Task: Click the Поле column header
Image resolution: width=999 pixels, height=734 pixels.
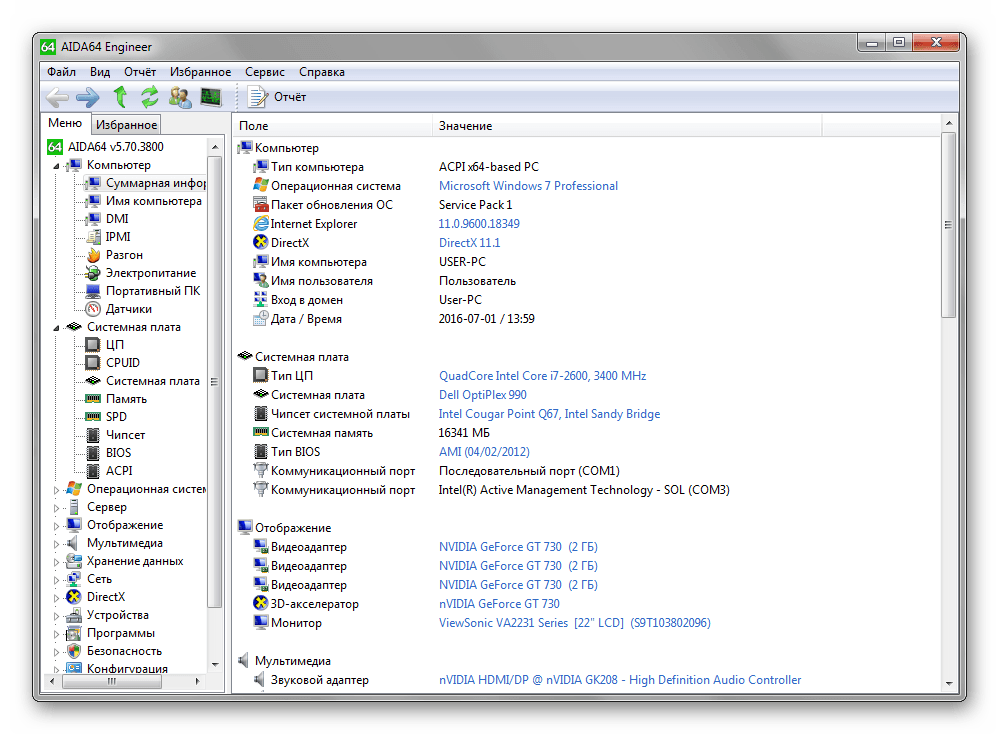Action: click(x=333, y=126)
